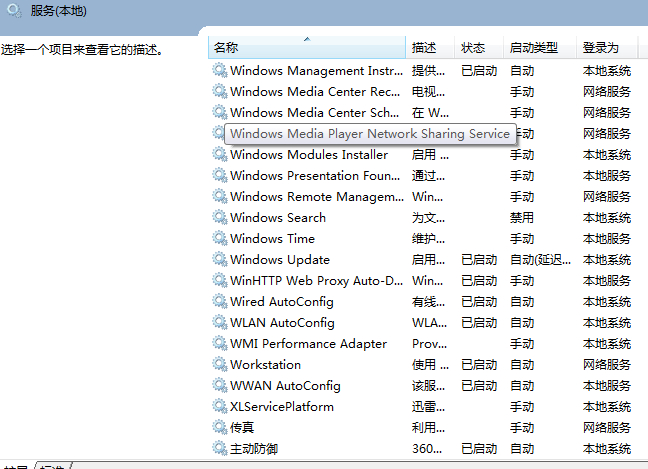Image resolution: width=648 pixels, height=469 pixels.
Task: Sort by the 描述 column header
Action: point(430,48)
